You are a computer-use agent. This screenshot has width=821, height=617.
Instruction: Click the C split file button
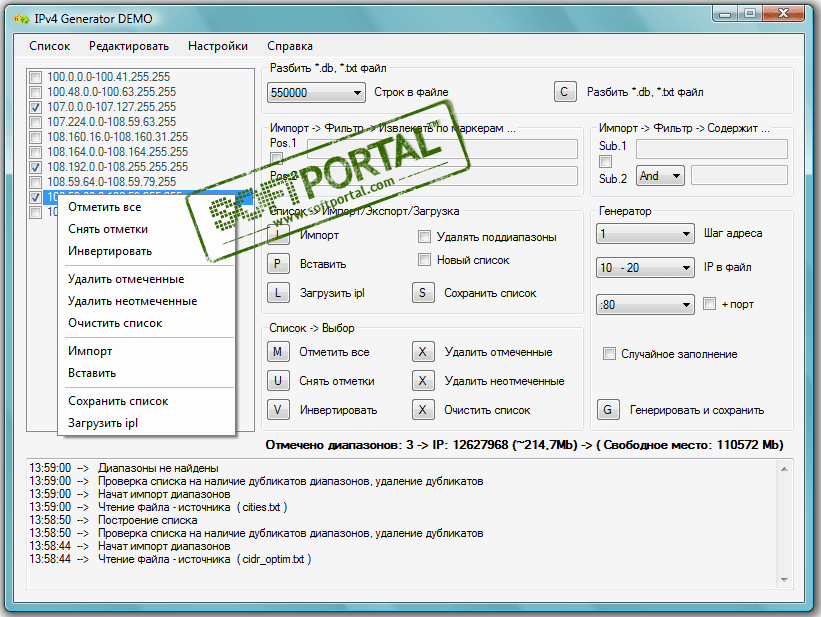click(565, 92)
